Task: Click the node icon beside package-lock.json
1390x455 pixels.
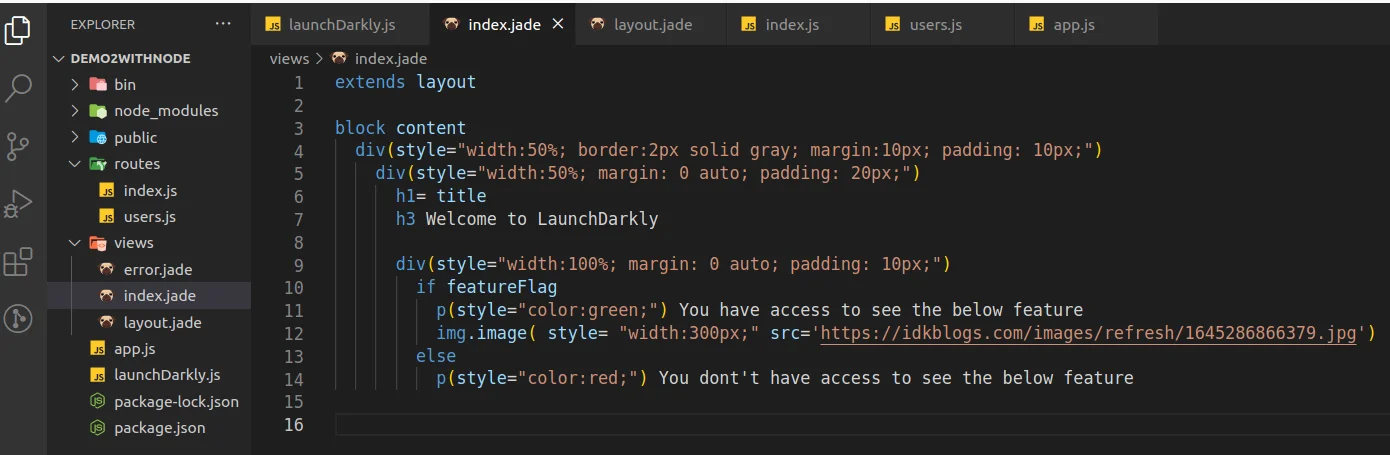Action: tap(98, 402)
